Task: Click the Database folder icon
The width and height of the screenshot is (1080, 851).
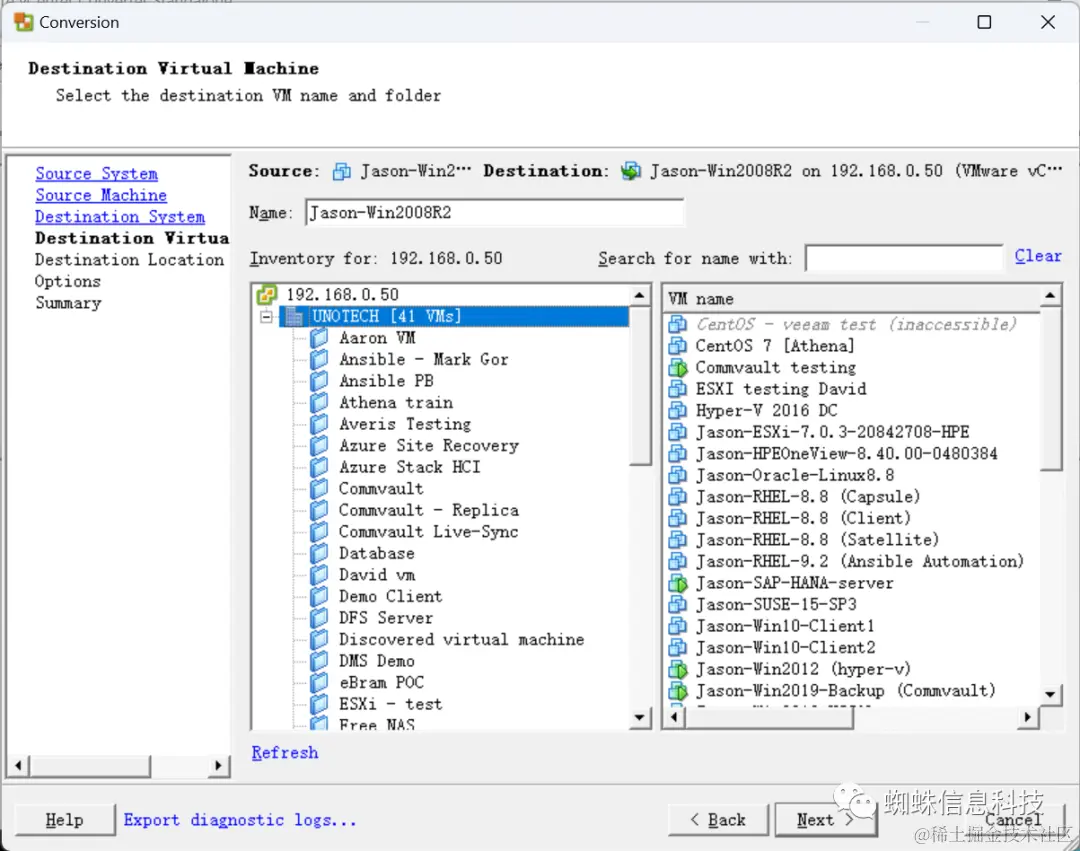Action: click(319, 554)
